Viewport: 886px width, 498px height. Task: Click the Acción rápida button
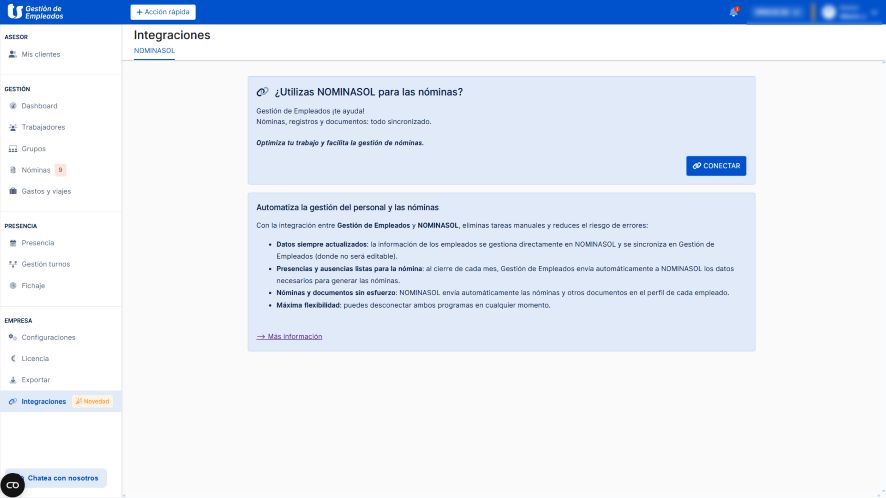tap(163, 12)
